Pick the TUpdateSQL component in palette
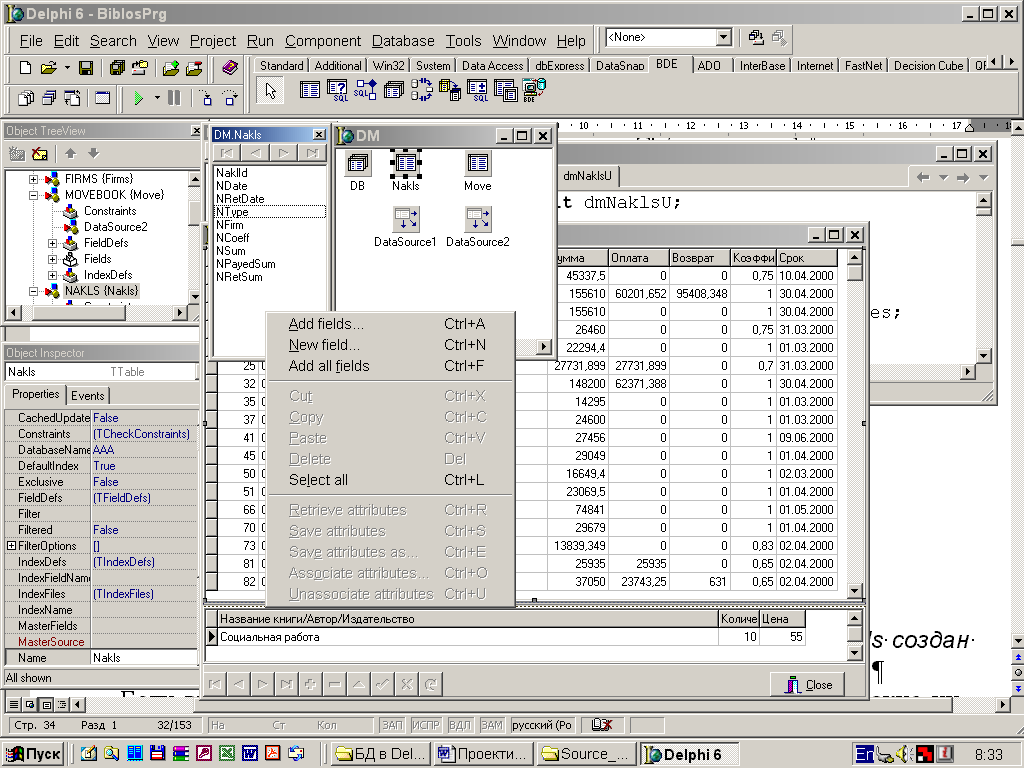This screenshot has width=1024, height=768. click(x=477, y=90)
